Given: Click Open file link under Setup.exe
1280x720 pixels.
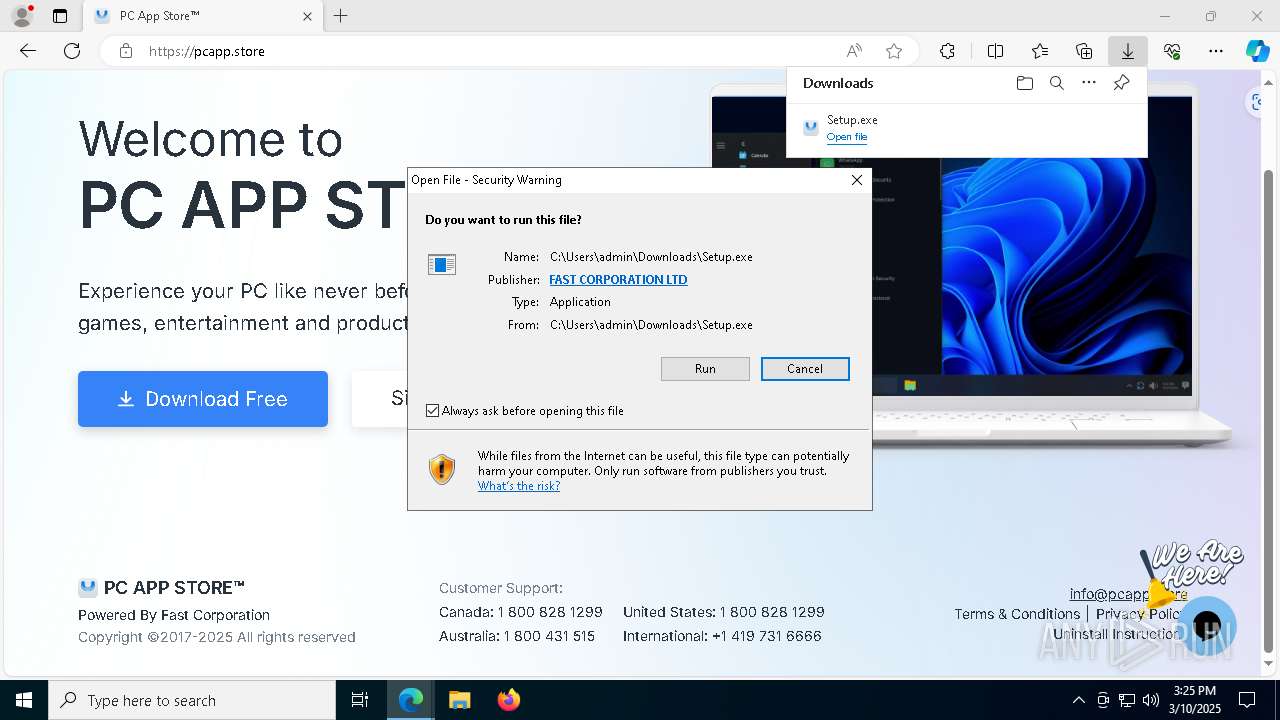Looking at the screenshot, I should (x=847, y=137).
